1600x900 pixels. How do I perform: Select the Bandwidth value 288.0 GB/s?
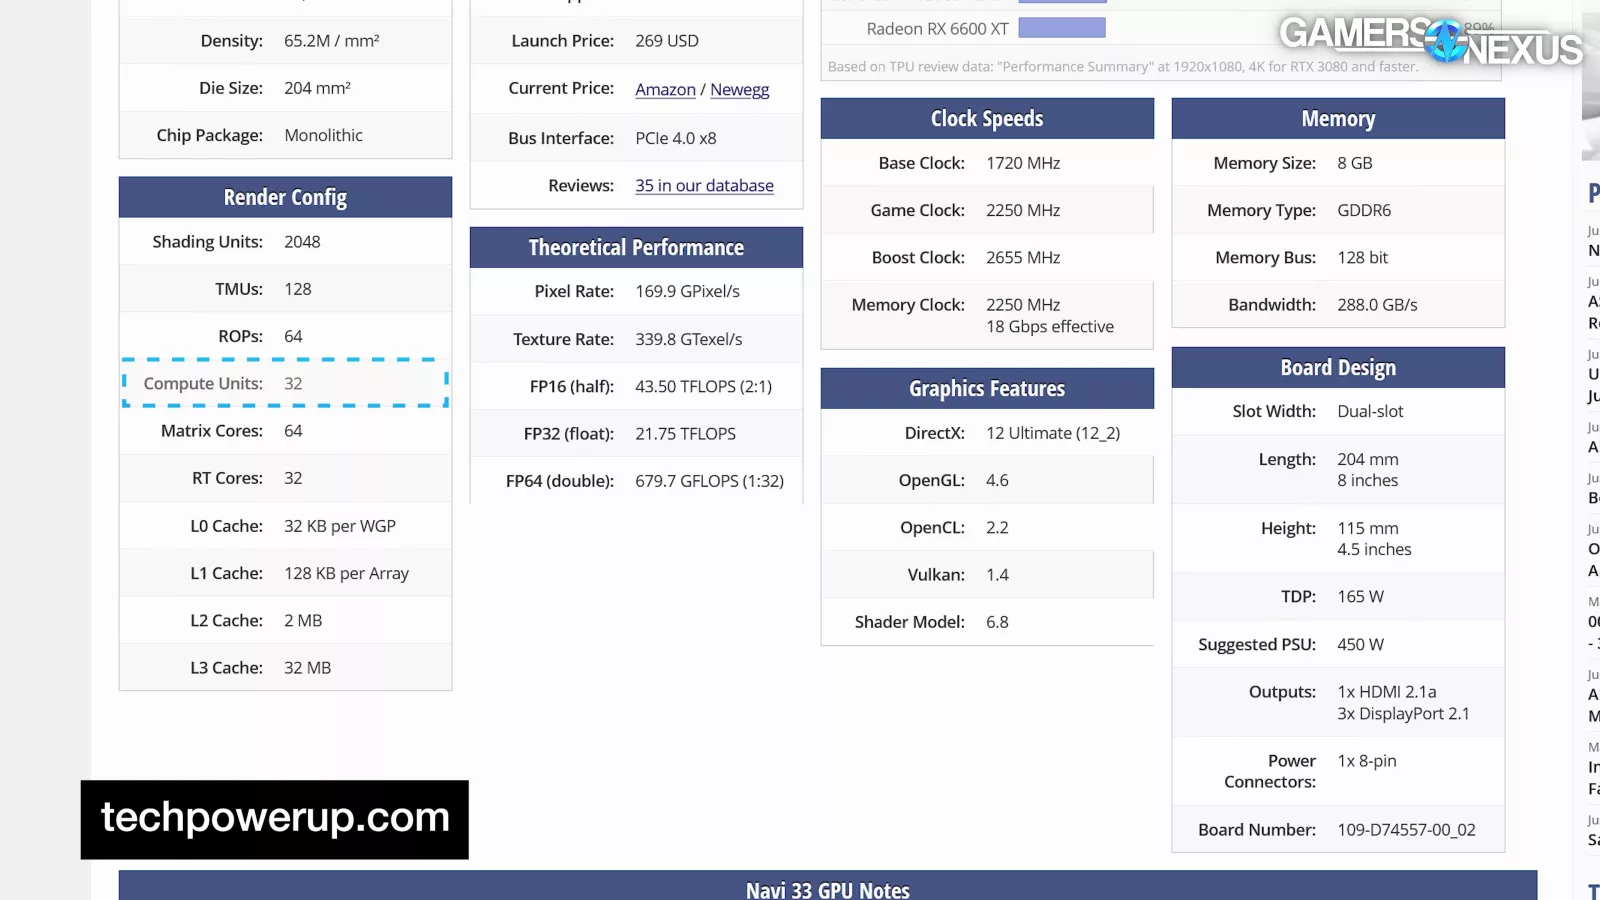pos(1377,305)
